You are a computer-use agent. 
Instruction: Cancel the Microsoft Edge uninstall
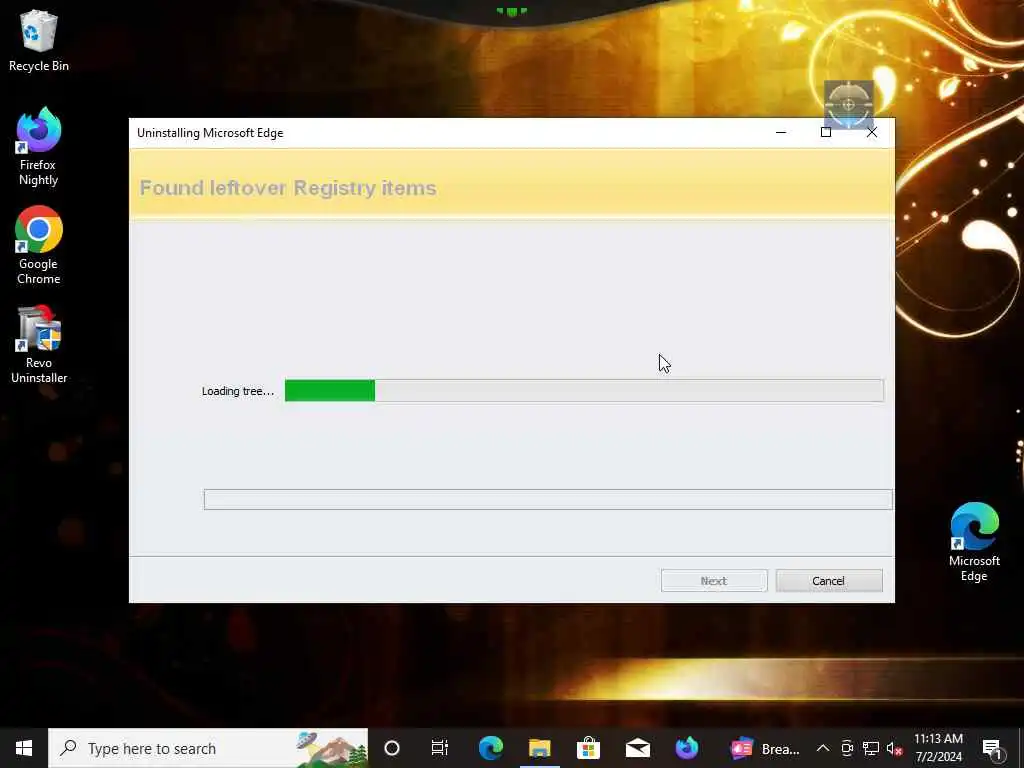829,581
